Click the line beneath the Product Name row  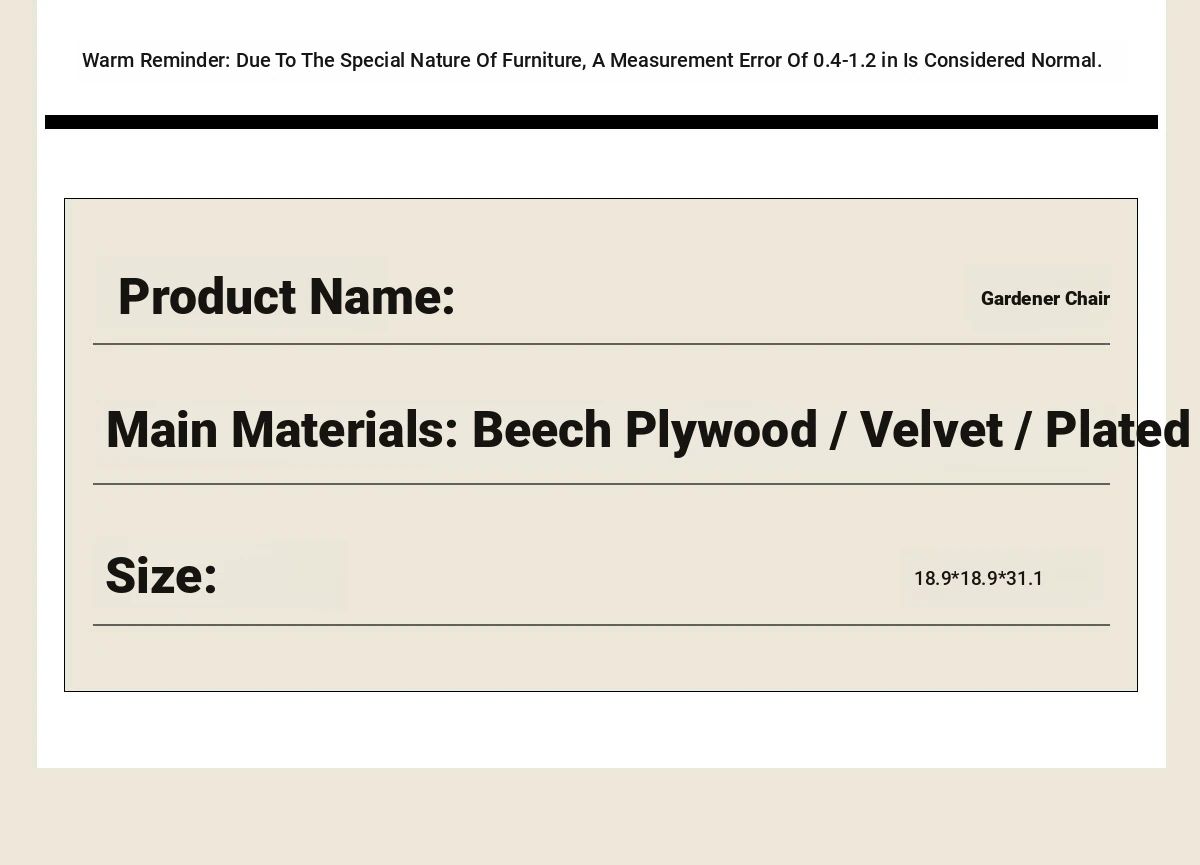[x=601, y=344]
